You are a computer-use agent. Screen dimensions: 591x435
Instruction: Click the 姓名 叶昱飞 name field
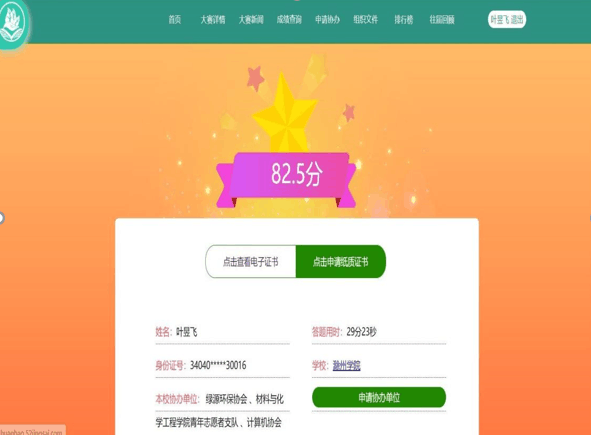point(222,332)
